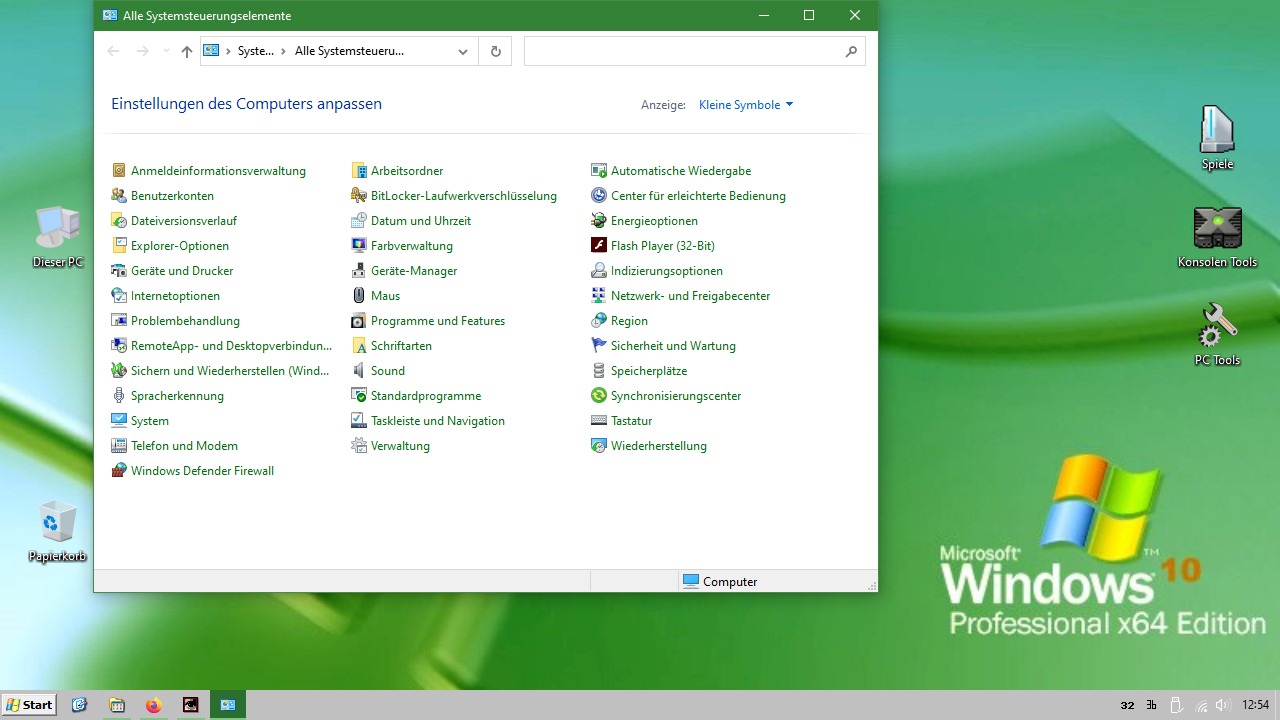Click the volume icon in system tray
The width and height of the screenshot is (1280, 720).
[x=1222, y=705]
